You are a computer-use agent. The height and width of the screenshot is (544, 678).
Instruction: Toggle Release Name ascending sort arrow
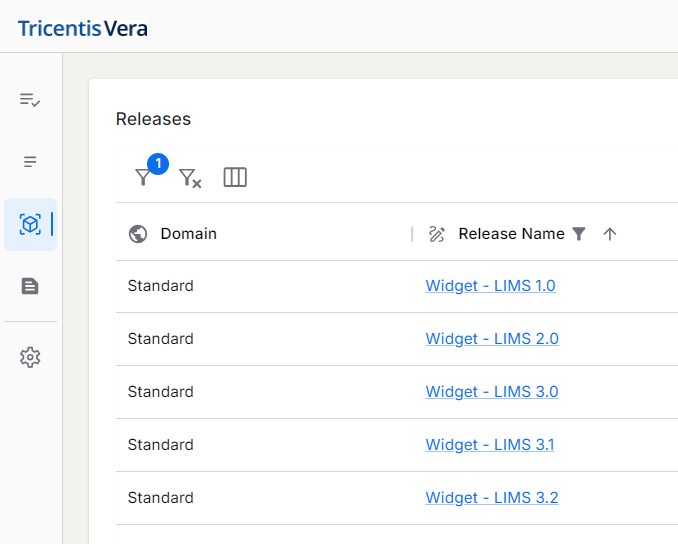click(610, 234)
